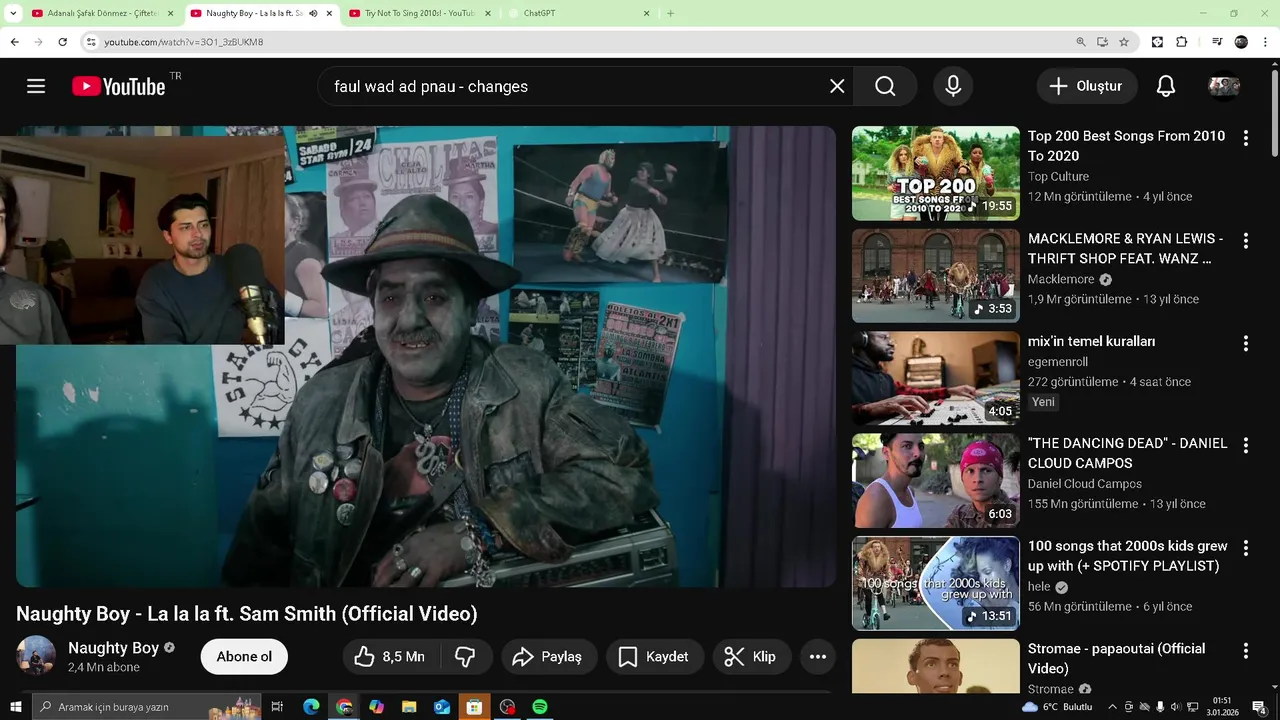Open the Chrome profile avatar
The image size is (1280, 720).
pyautogui.click(x=1241, y=42)
